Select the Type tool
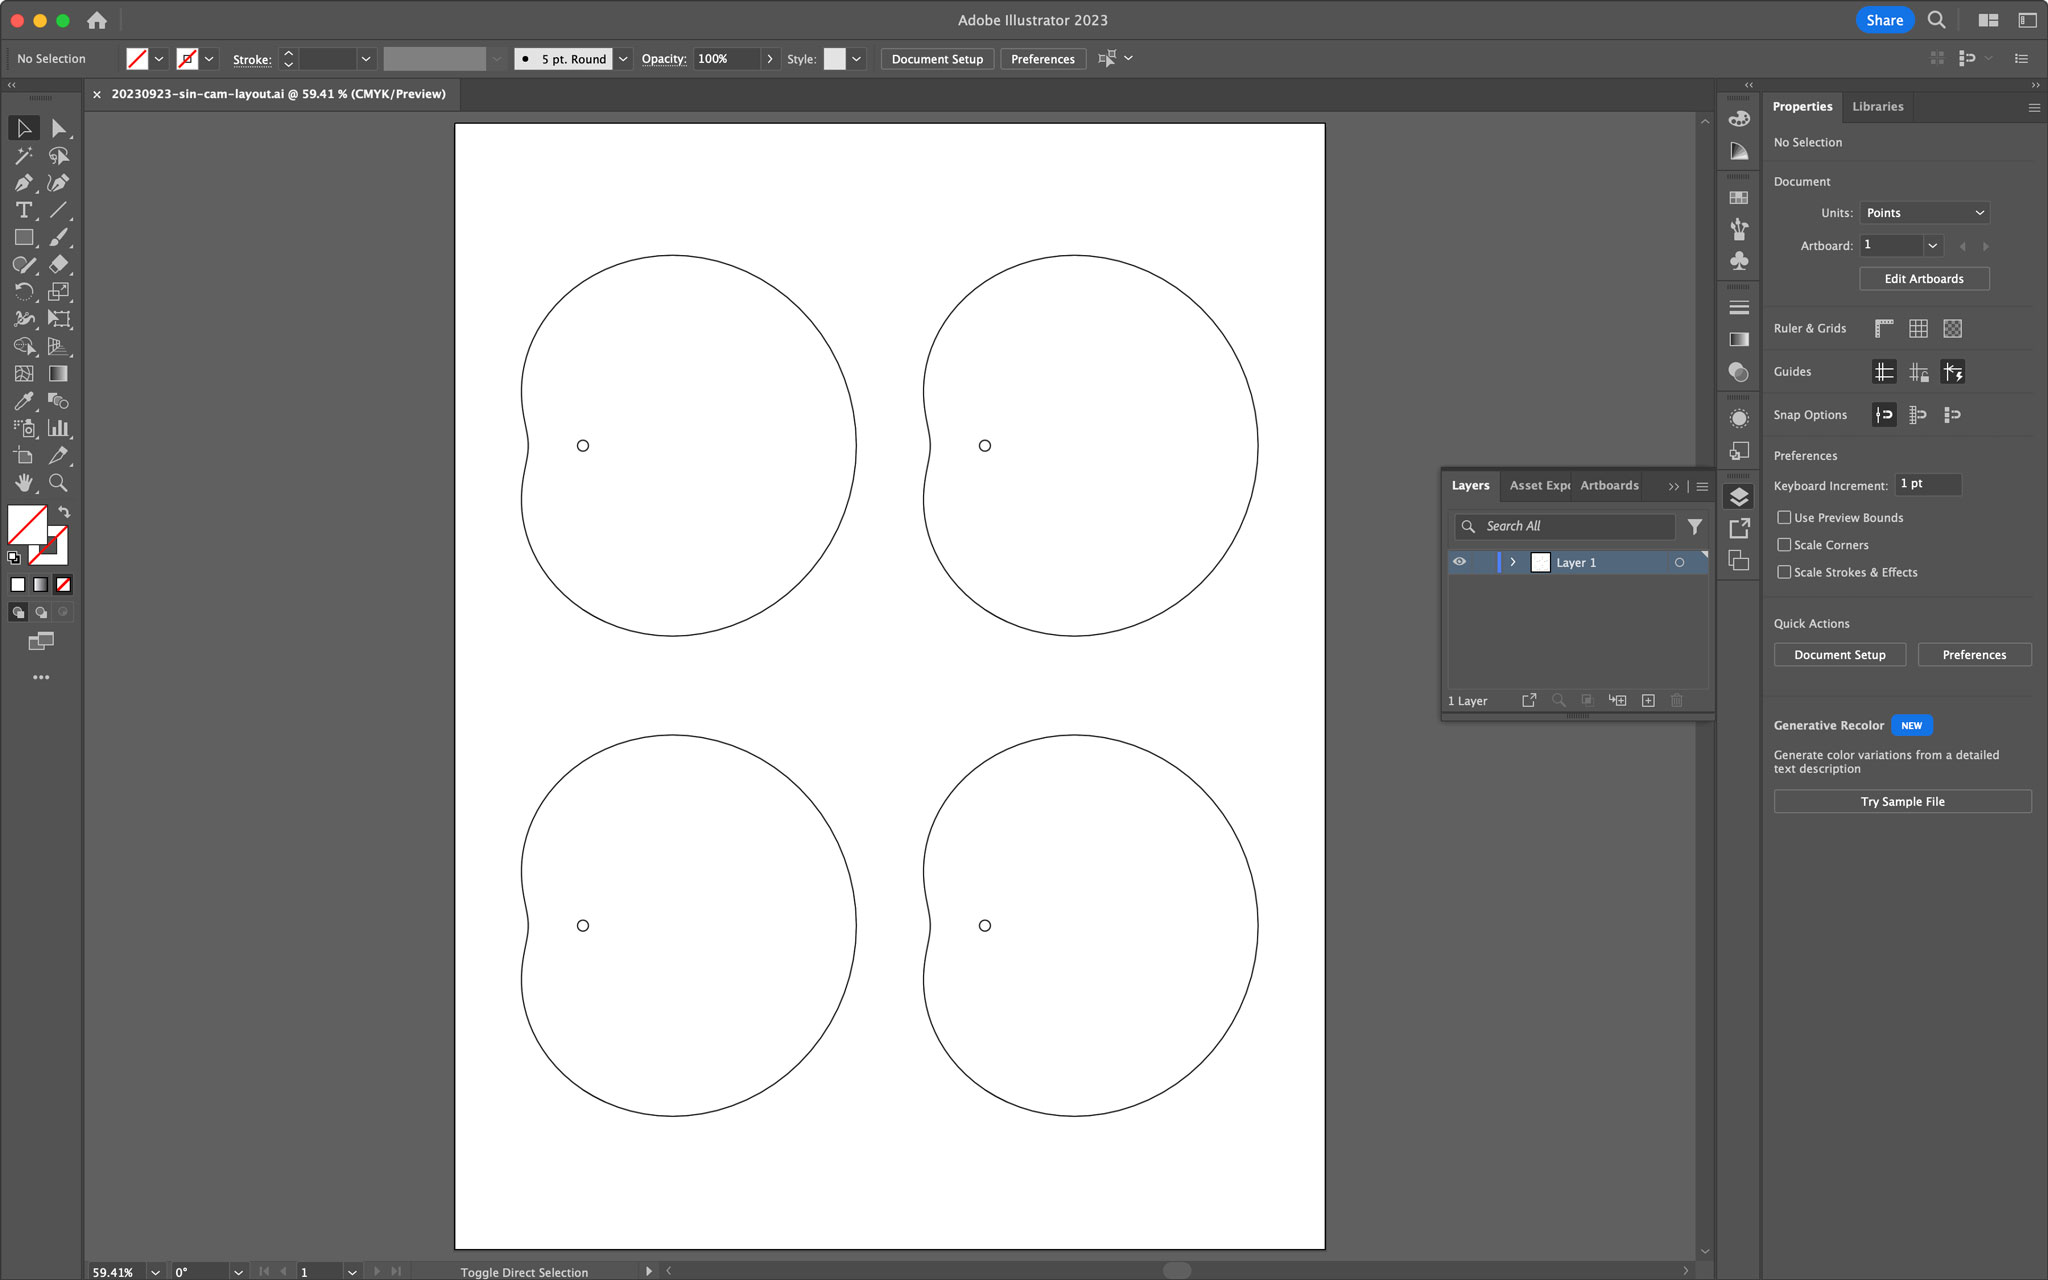The image size is (2048, 1280). tap(23, 210)
